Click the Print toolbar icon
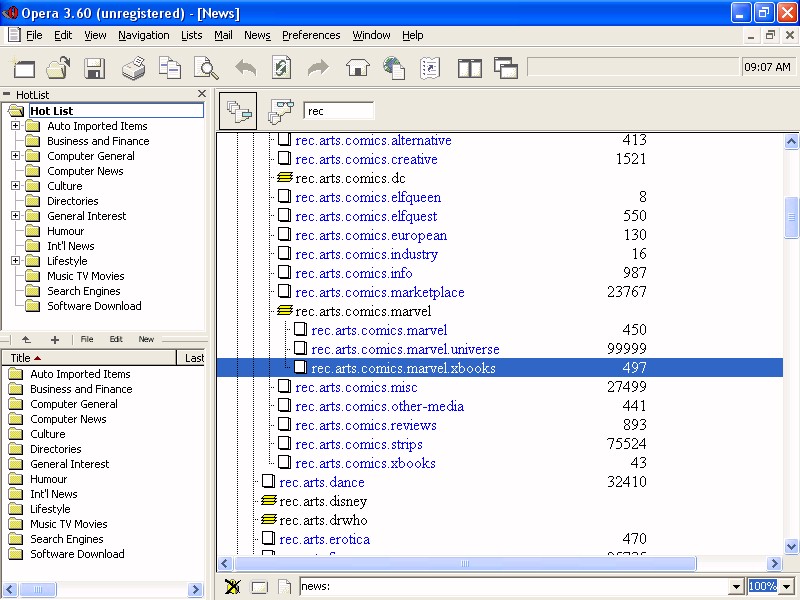The width and height of the screenshot is (800, 600). (134, 68)
